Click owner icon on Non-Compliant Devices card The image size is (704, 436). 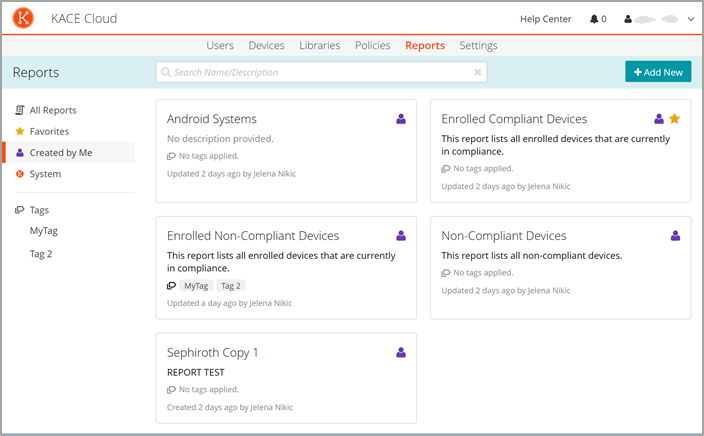(675, 236)
